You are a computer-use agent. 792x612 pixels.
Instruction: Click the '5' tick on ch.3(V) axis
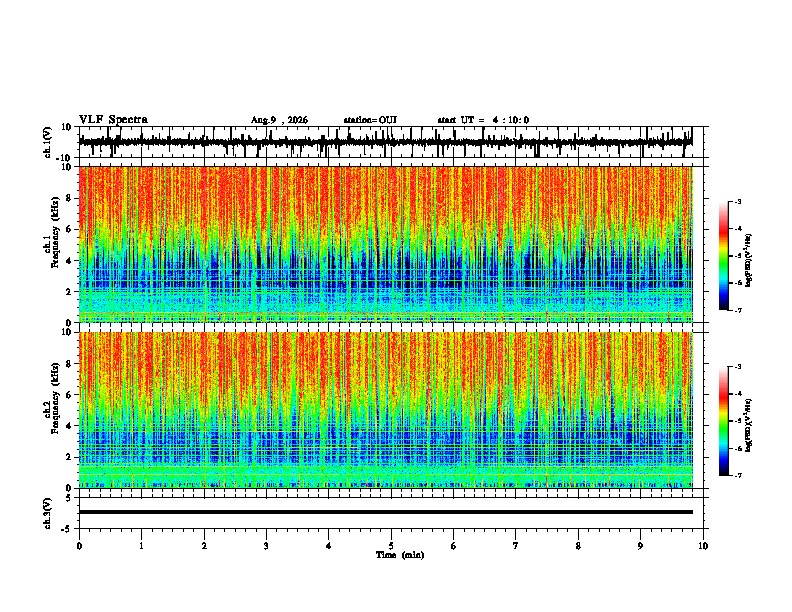tap(69, 497)
